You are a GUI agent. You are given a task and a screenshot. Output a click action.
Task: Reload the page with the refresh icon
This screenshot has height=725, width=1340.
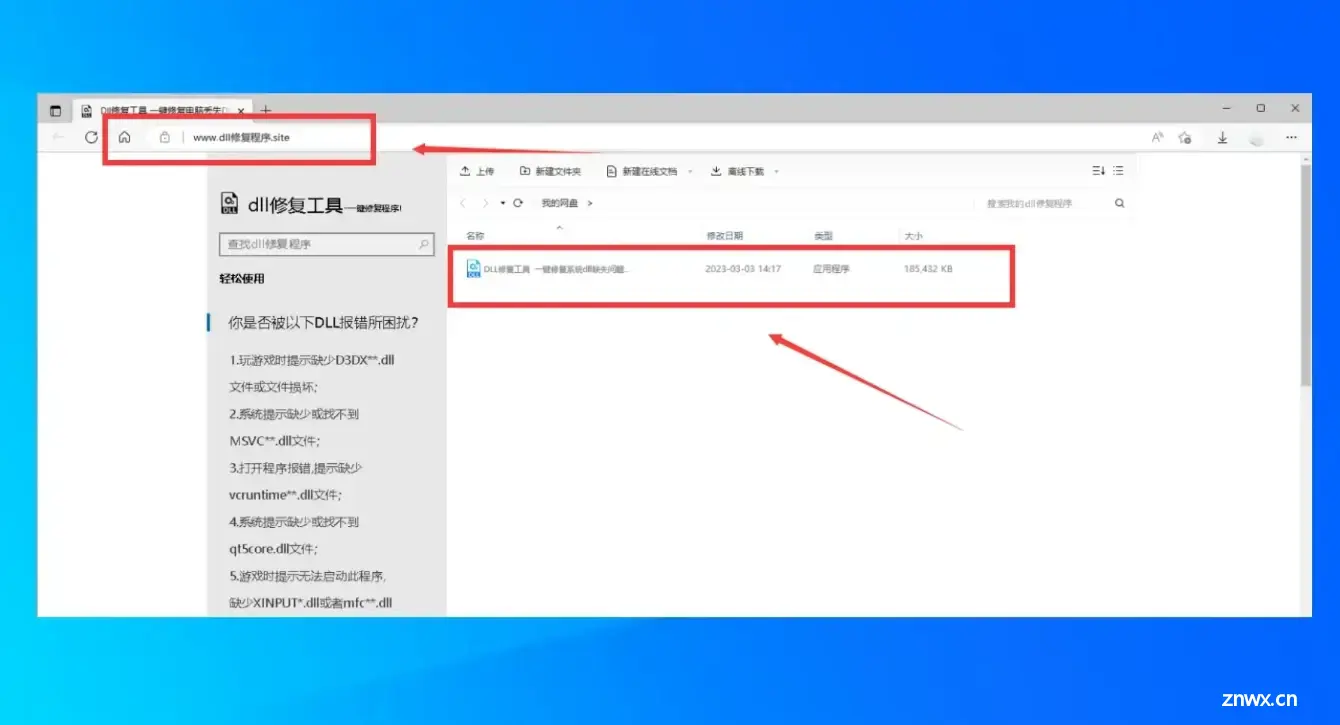pyautogui.click(x=91, y=137)
